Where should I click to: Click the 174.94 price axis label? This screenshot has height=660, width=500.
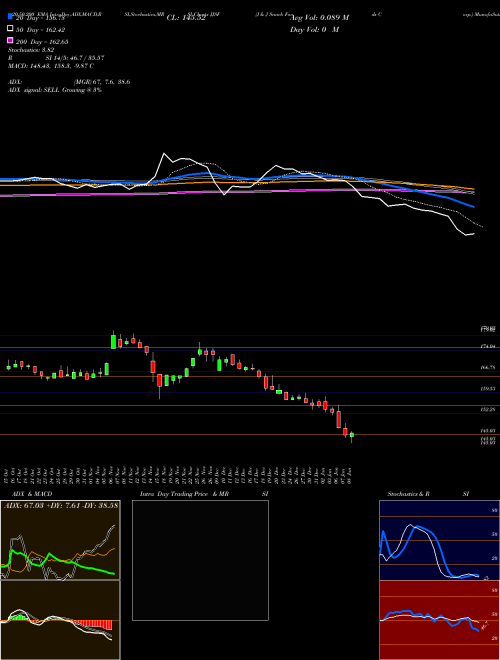click(489, 346)
